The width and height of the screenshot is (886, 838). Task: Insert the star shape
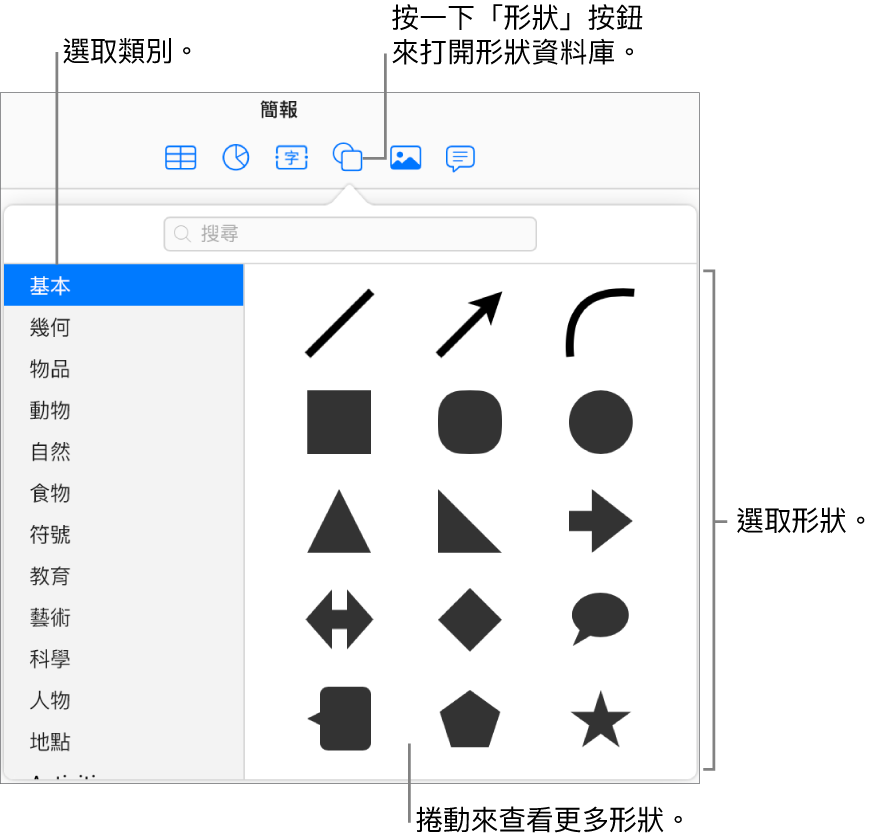(601, 719)
